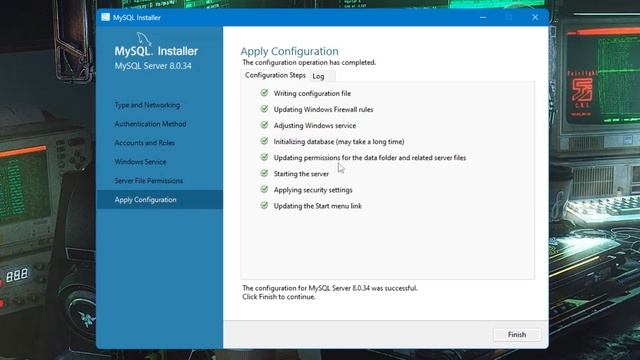
Task: Switch to the Log tab
Action: click(318, 76)
